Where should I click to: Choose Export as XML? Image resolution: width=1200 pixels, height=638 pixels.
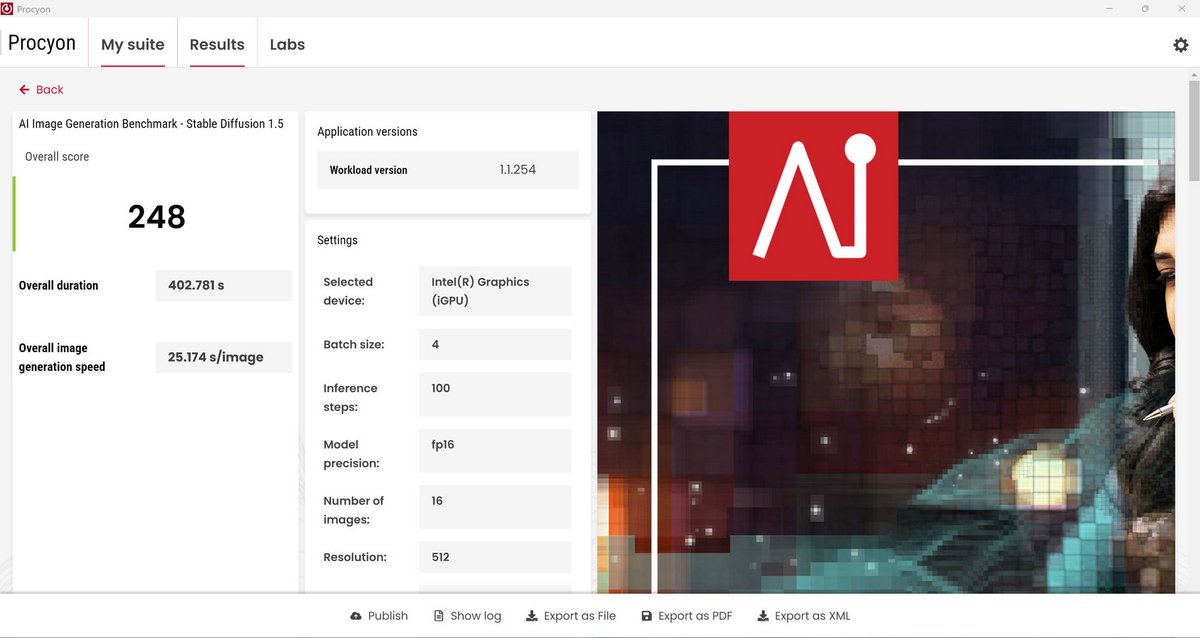click(x=804, y=616)
